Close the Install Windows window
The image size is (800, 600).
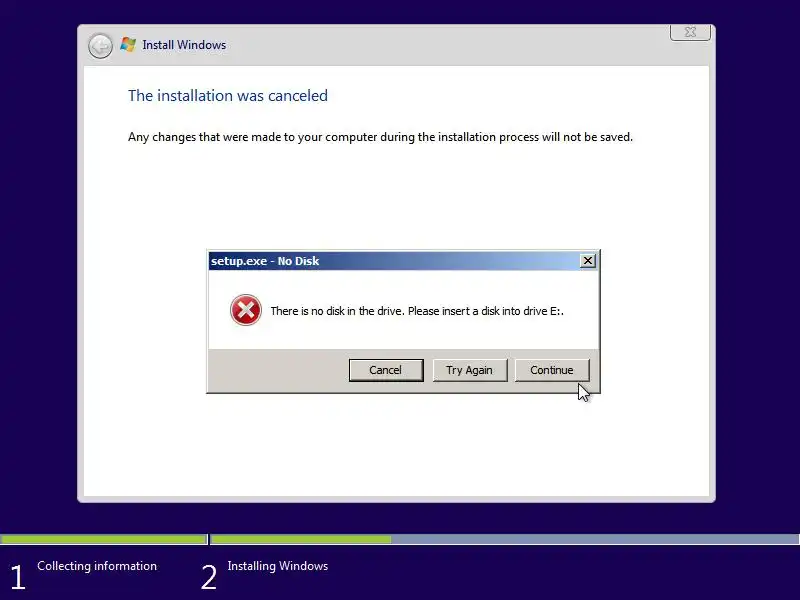[x=690, y=32]
